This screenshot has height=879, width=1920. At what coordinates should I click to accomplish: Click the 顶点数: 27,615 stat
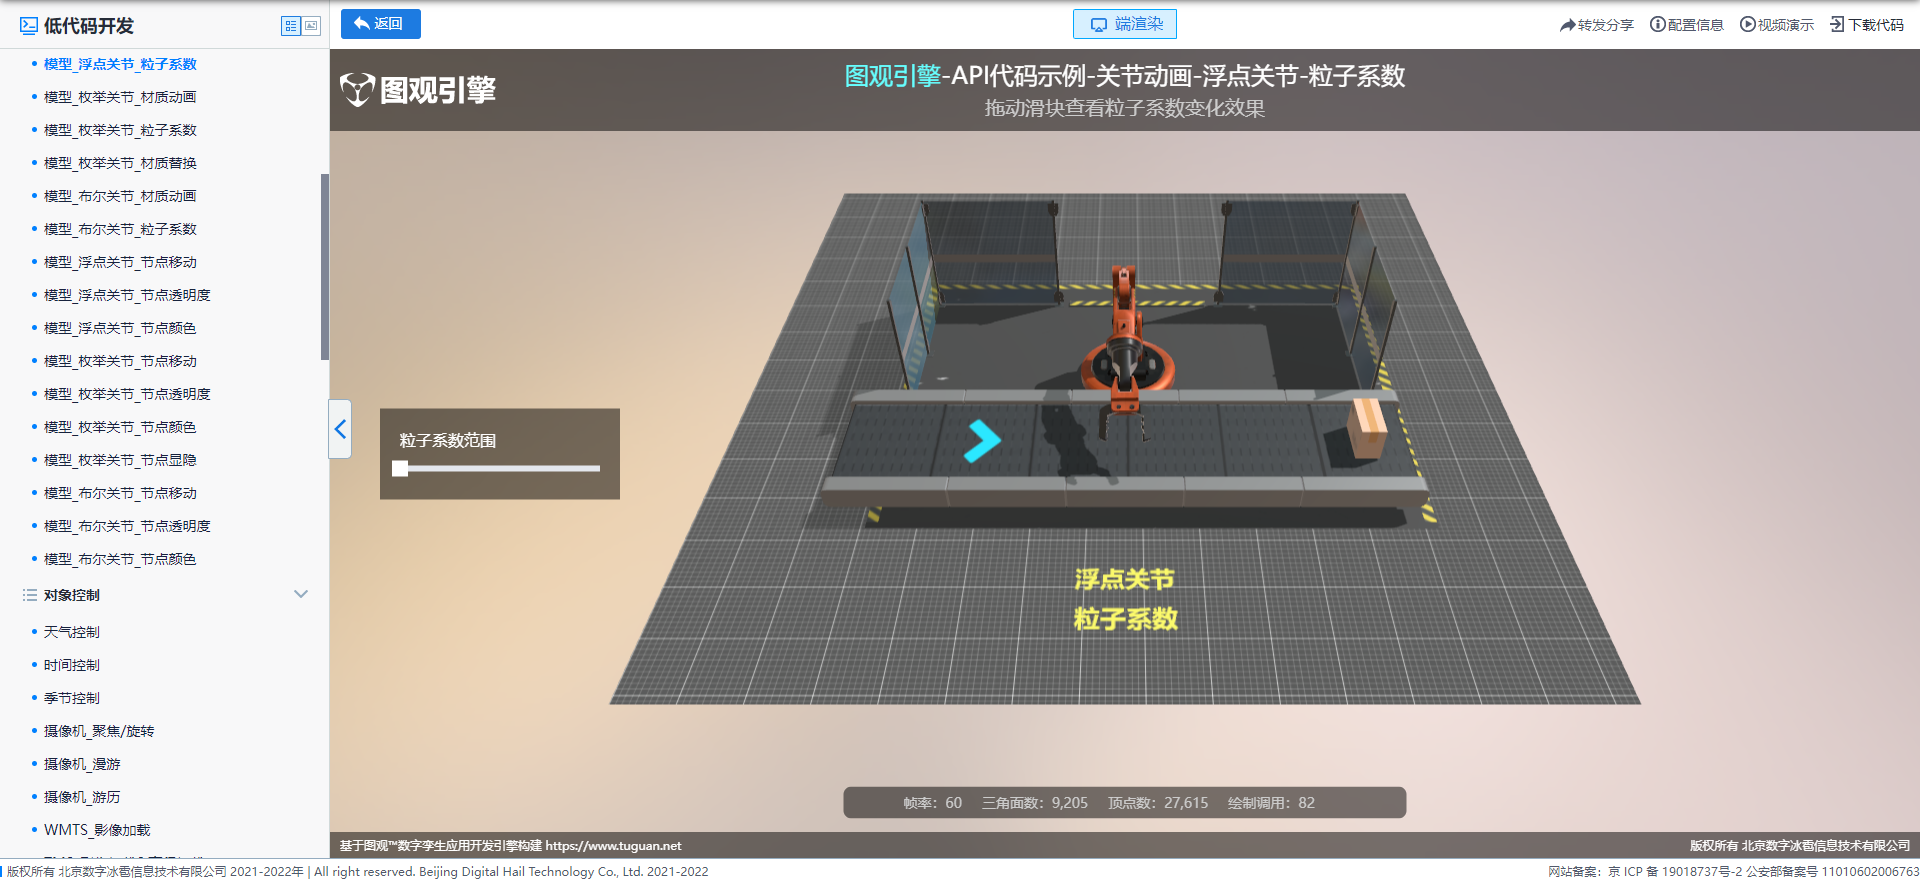point(1158,803)
